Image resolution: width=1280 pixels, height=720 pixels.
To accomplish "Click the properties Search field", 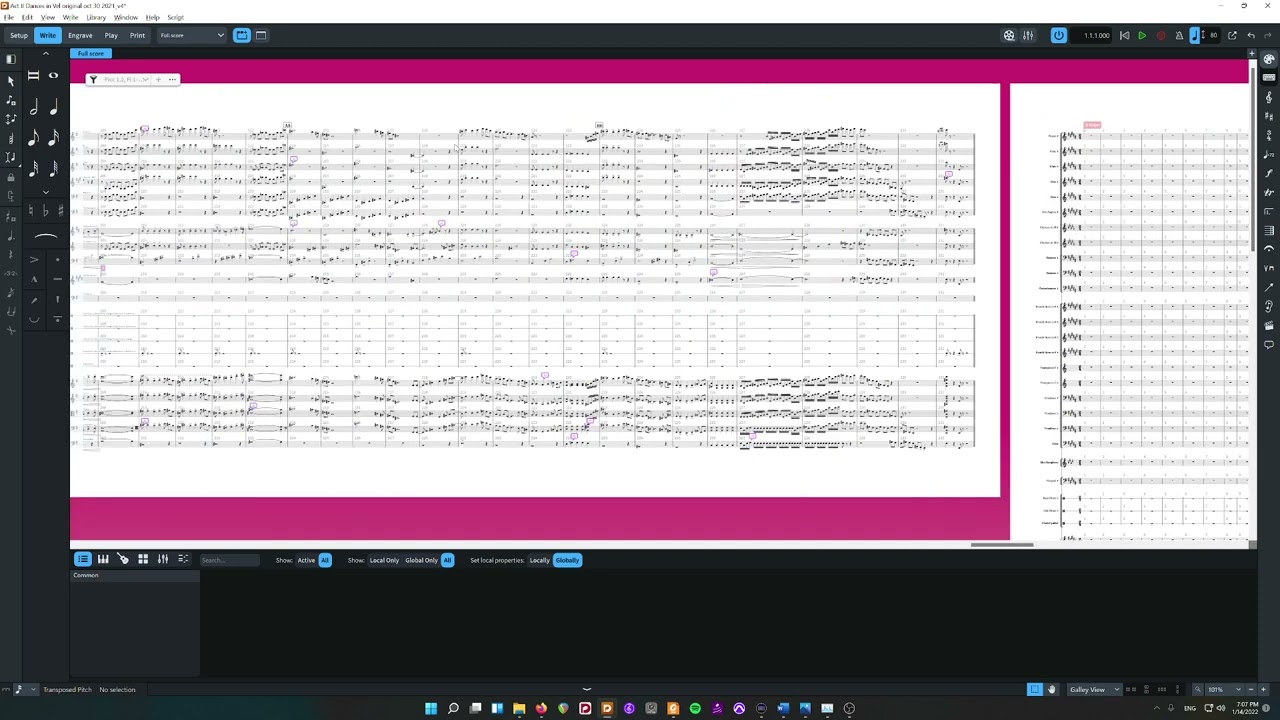I will coord(230,560).
